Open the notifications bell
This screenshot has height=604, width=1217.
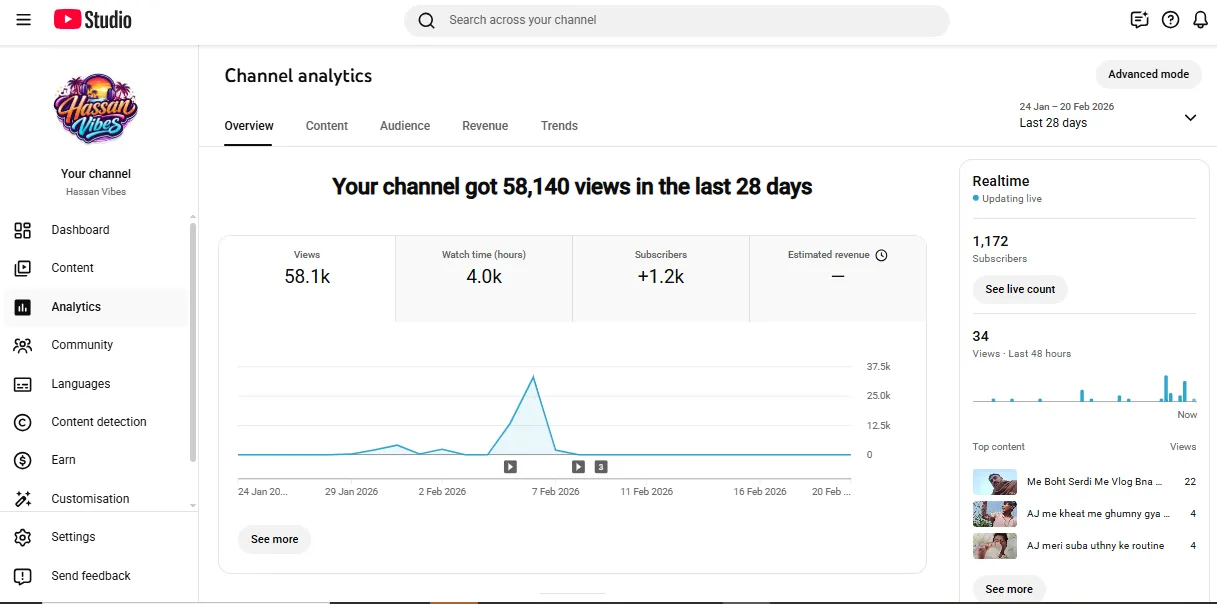point(1201,20)
